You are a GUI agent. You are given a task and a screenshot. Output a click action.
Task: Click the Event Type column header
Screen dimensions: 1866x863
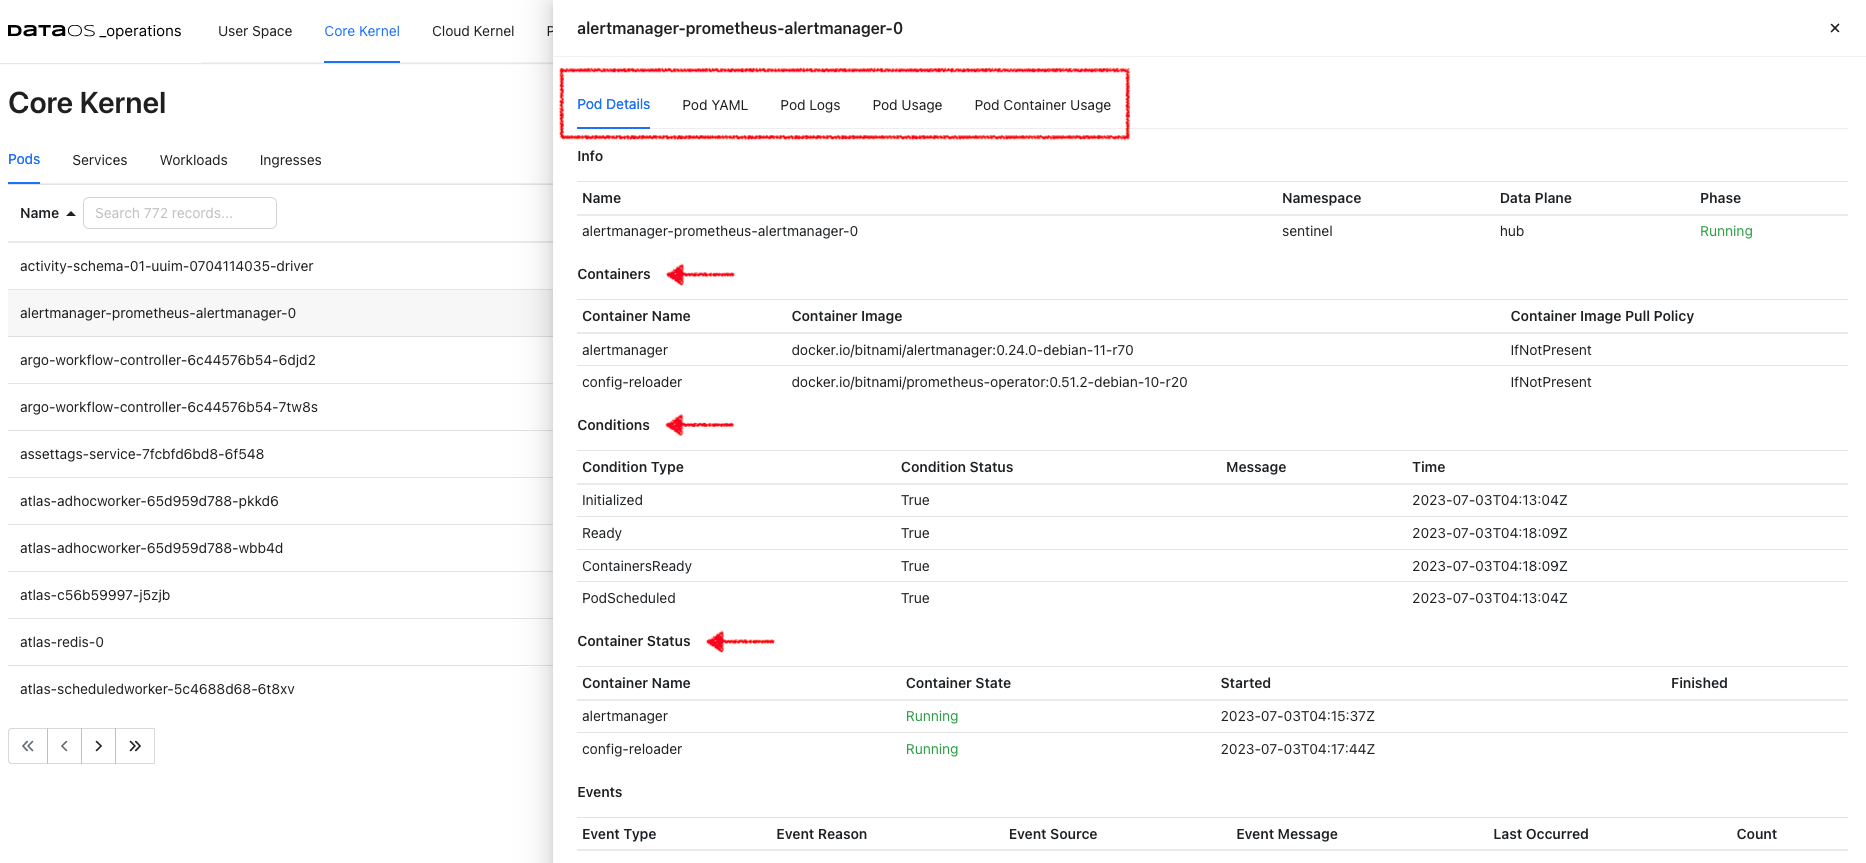click(x=619, y=834)
